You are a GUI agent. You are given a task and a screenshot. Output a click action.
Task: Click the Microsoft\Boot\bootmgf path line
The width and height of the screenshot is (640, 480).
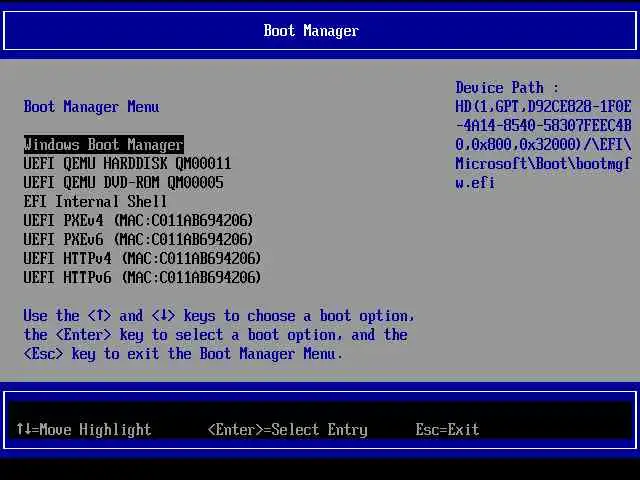tap(543, 164)
